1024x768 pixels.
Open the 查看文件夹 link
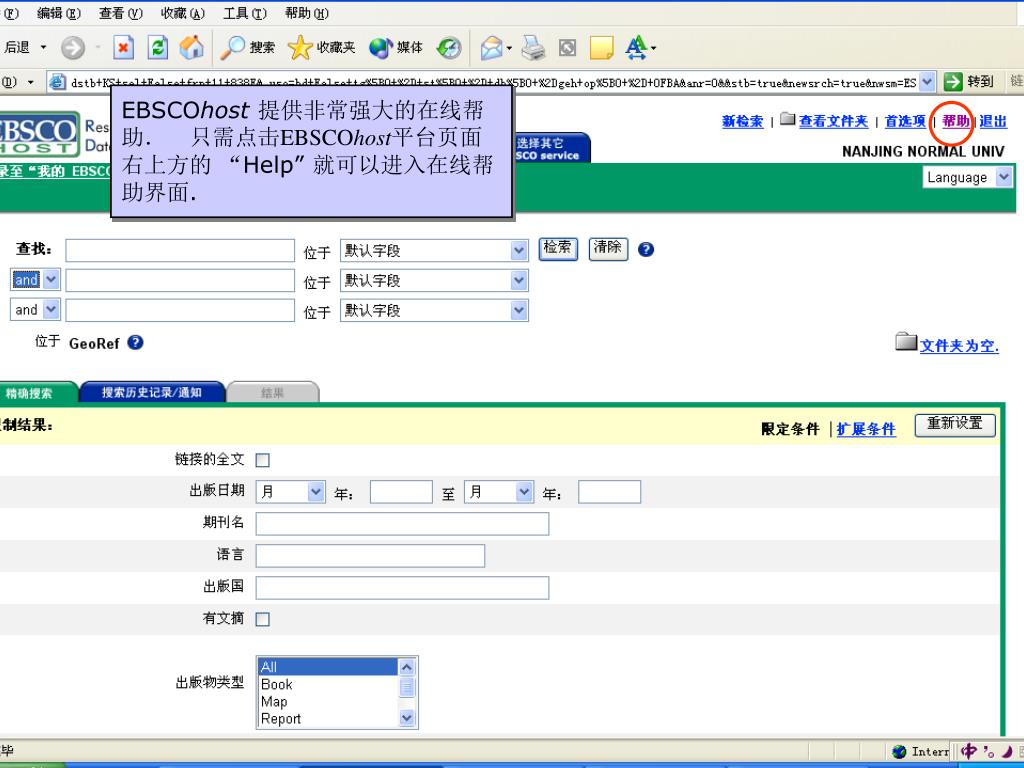pos(833,121)
